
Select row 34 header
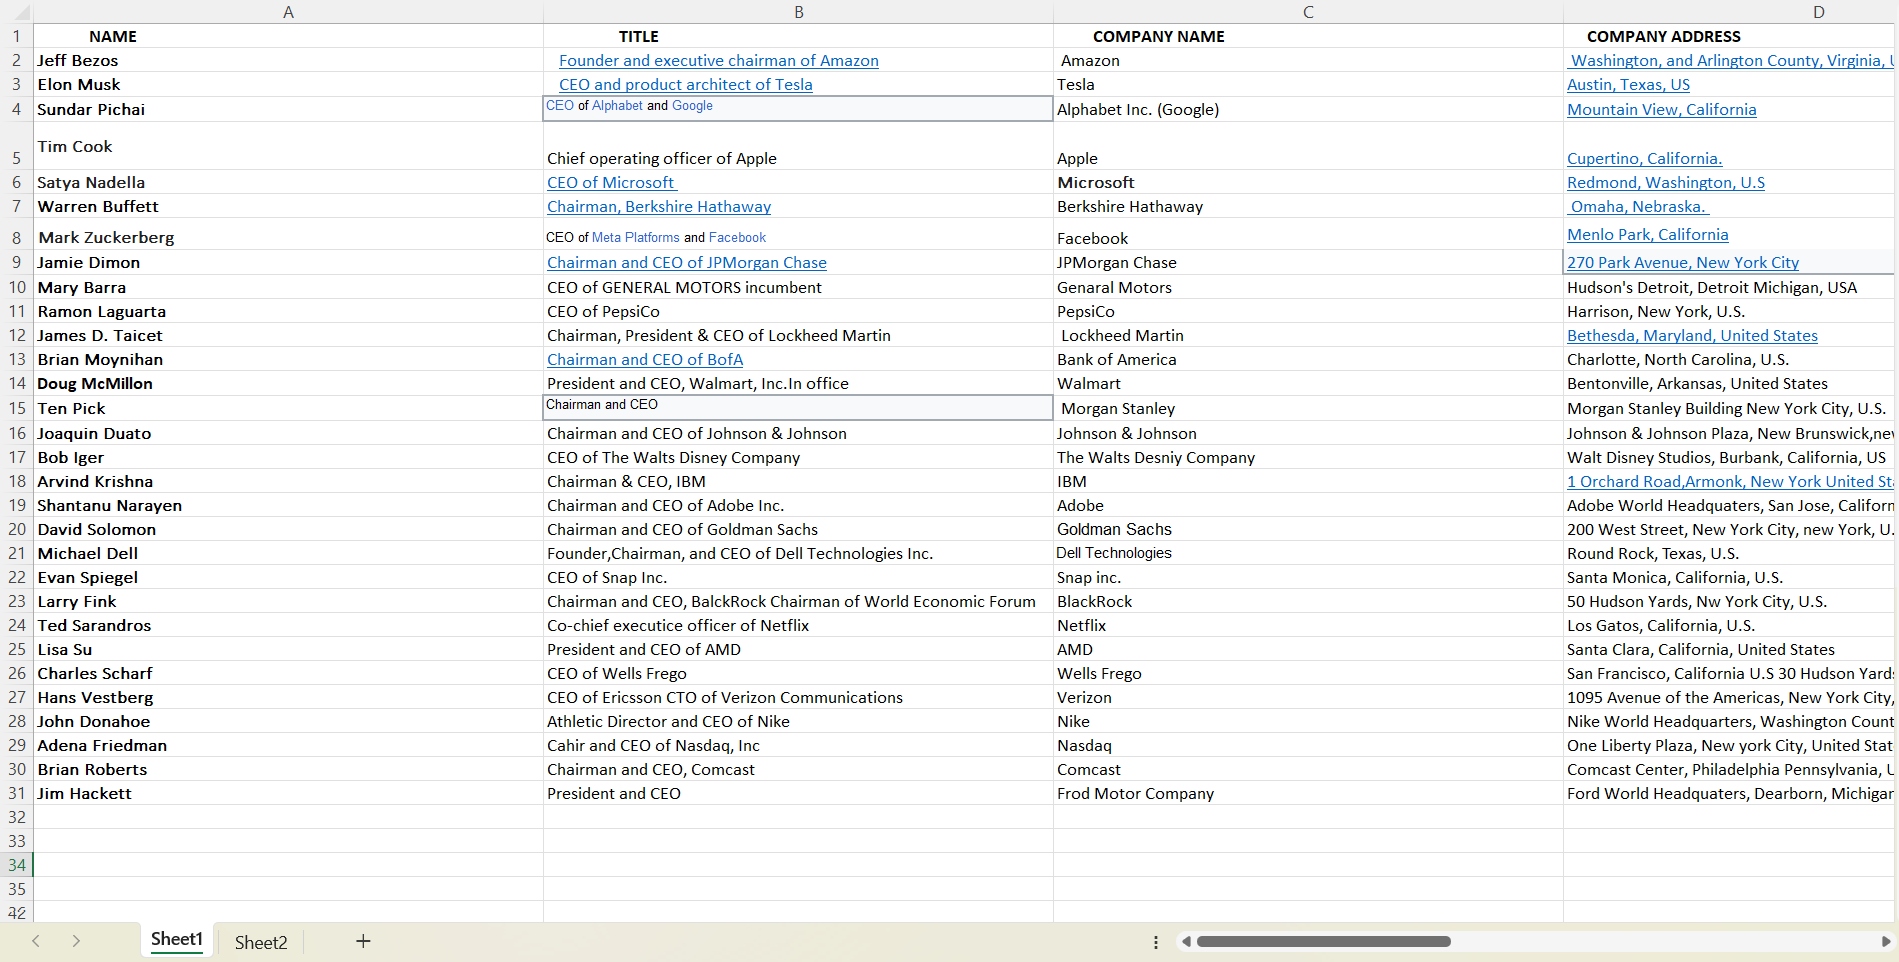(17, 865)
